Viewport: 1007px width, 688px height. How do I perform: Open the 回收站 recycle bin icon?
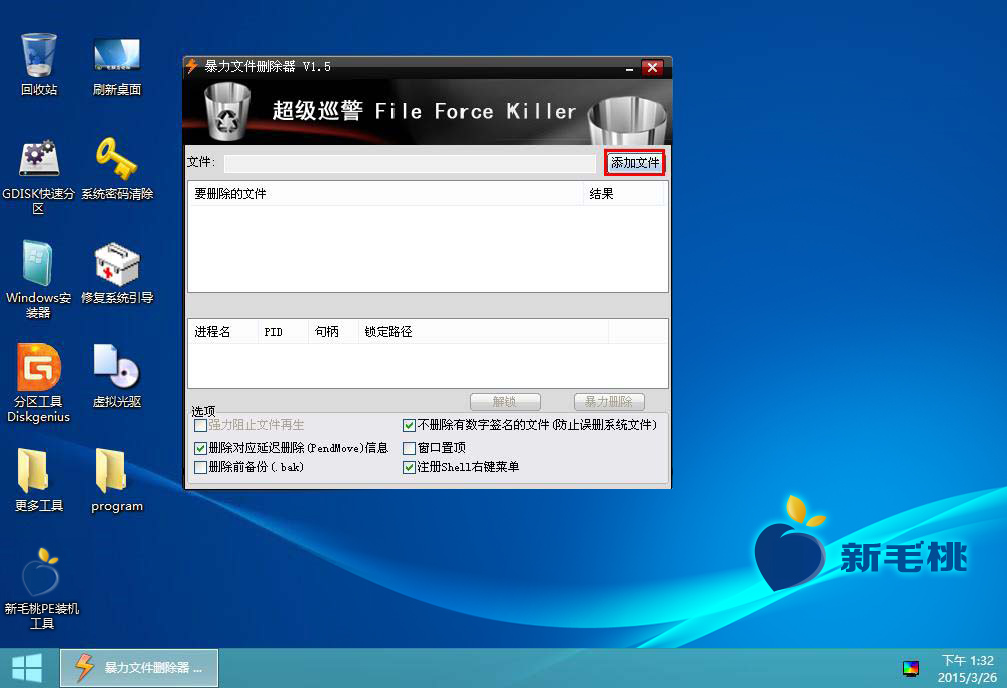click(39, 64)
